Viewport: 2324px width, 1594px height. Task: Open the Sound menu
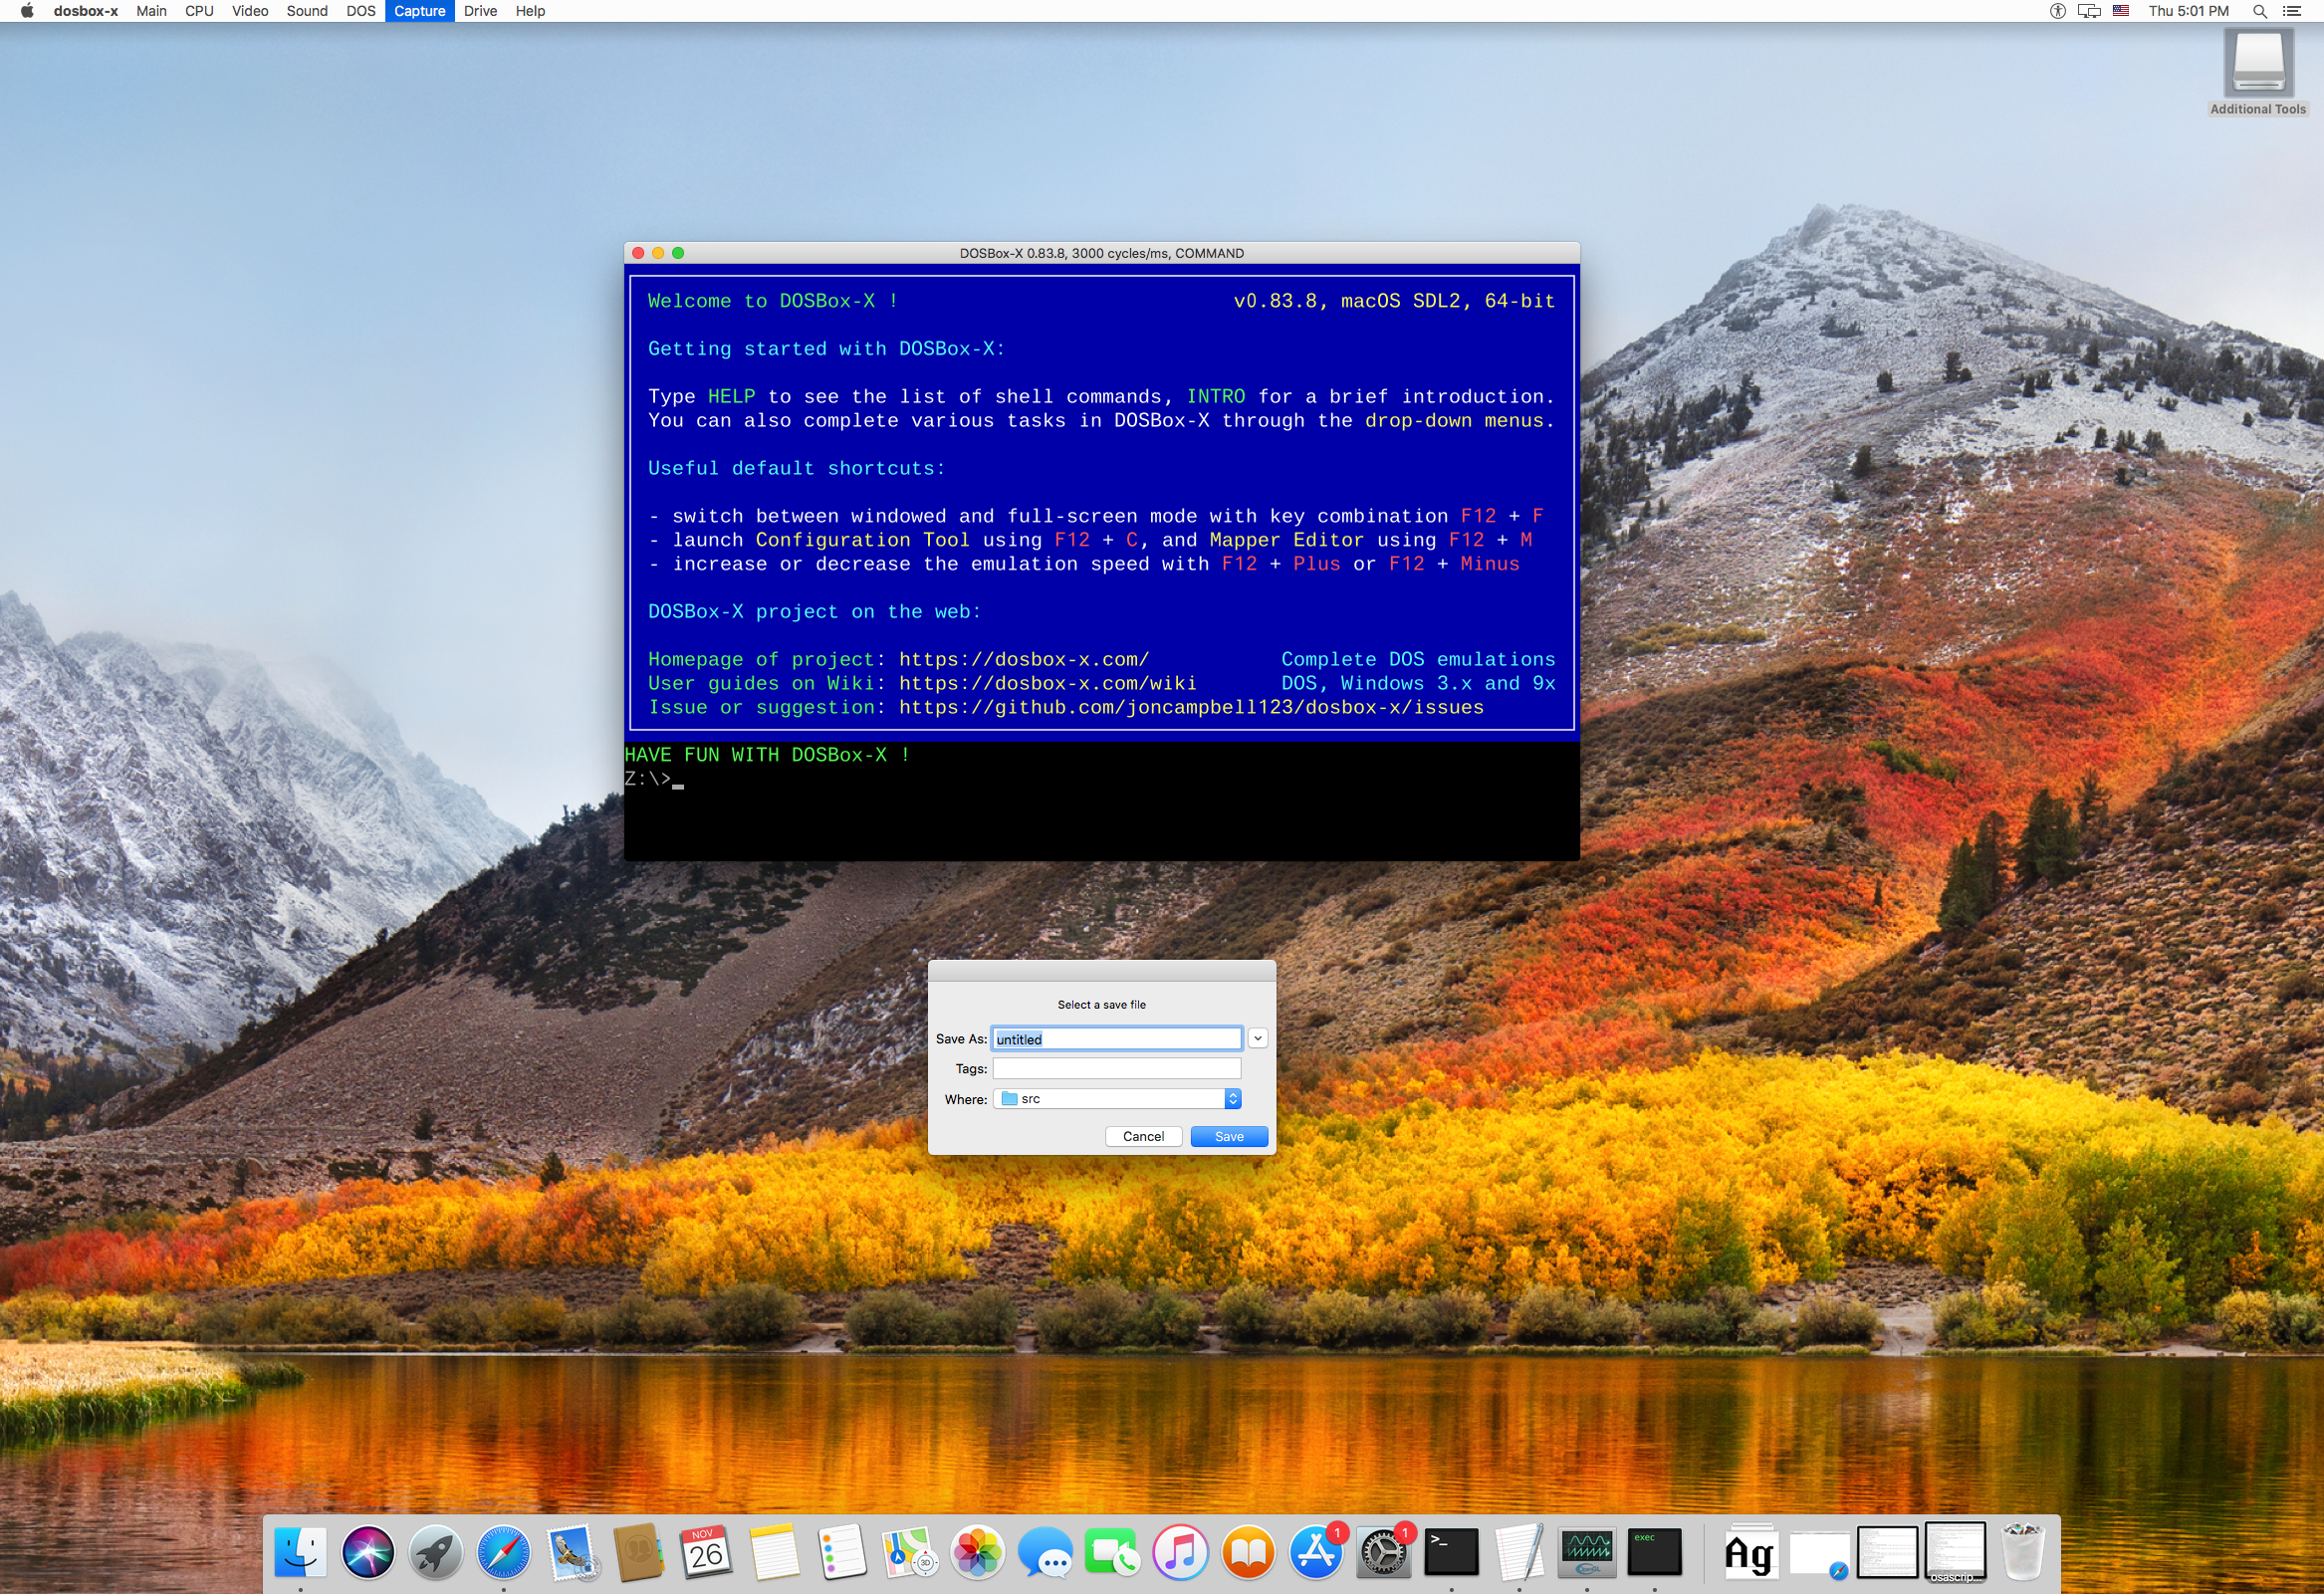click(x=307, y=11)
